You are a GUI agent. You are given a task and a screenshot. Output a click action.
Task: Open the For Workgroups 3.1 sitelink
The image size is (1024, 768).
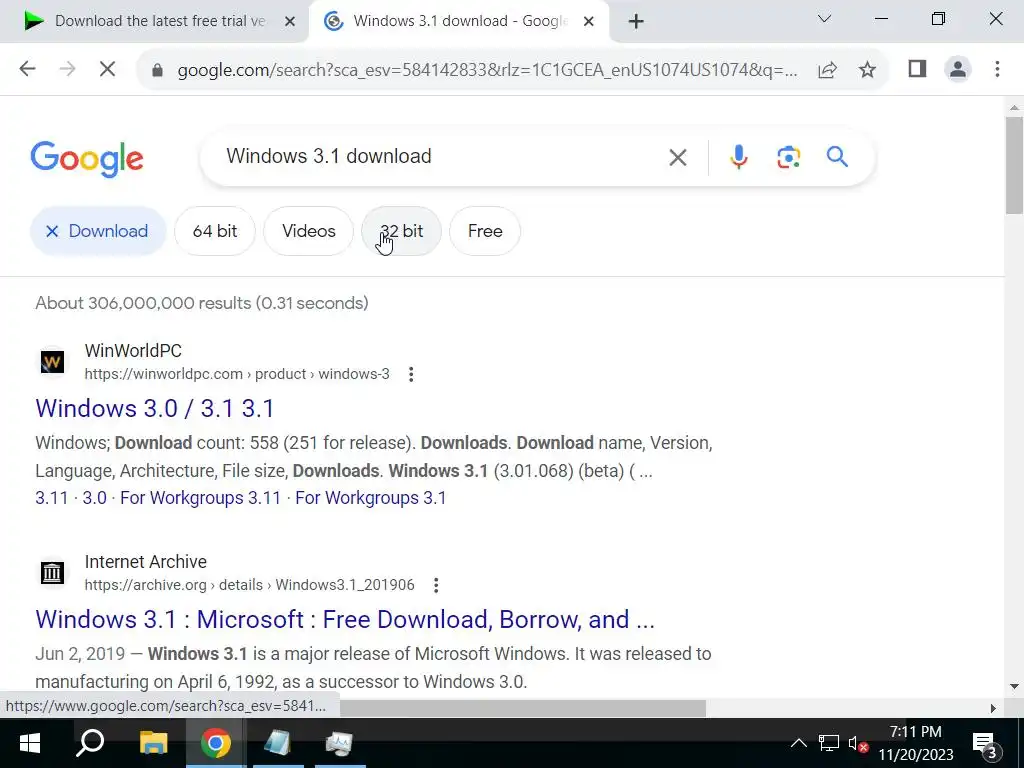click(x=370, y=498)
